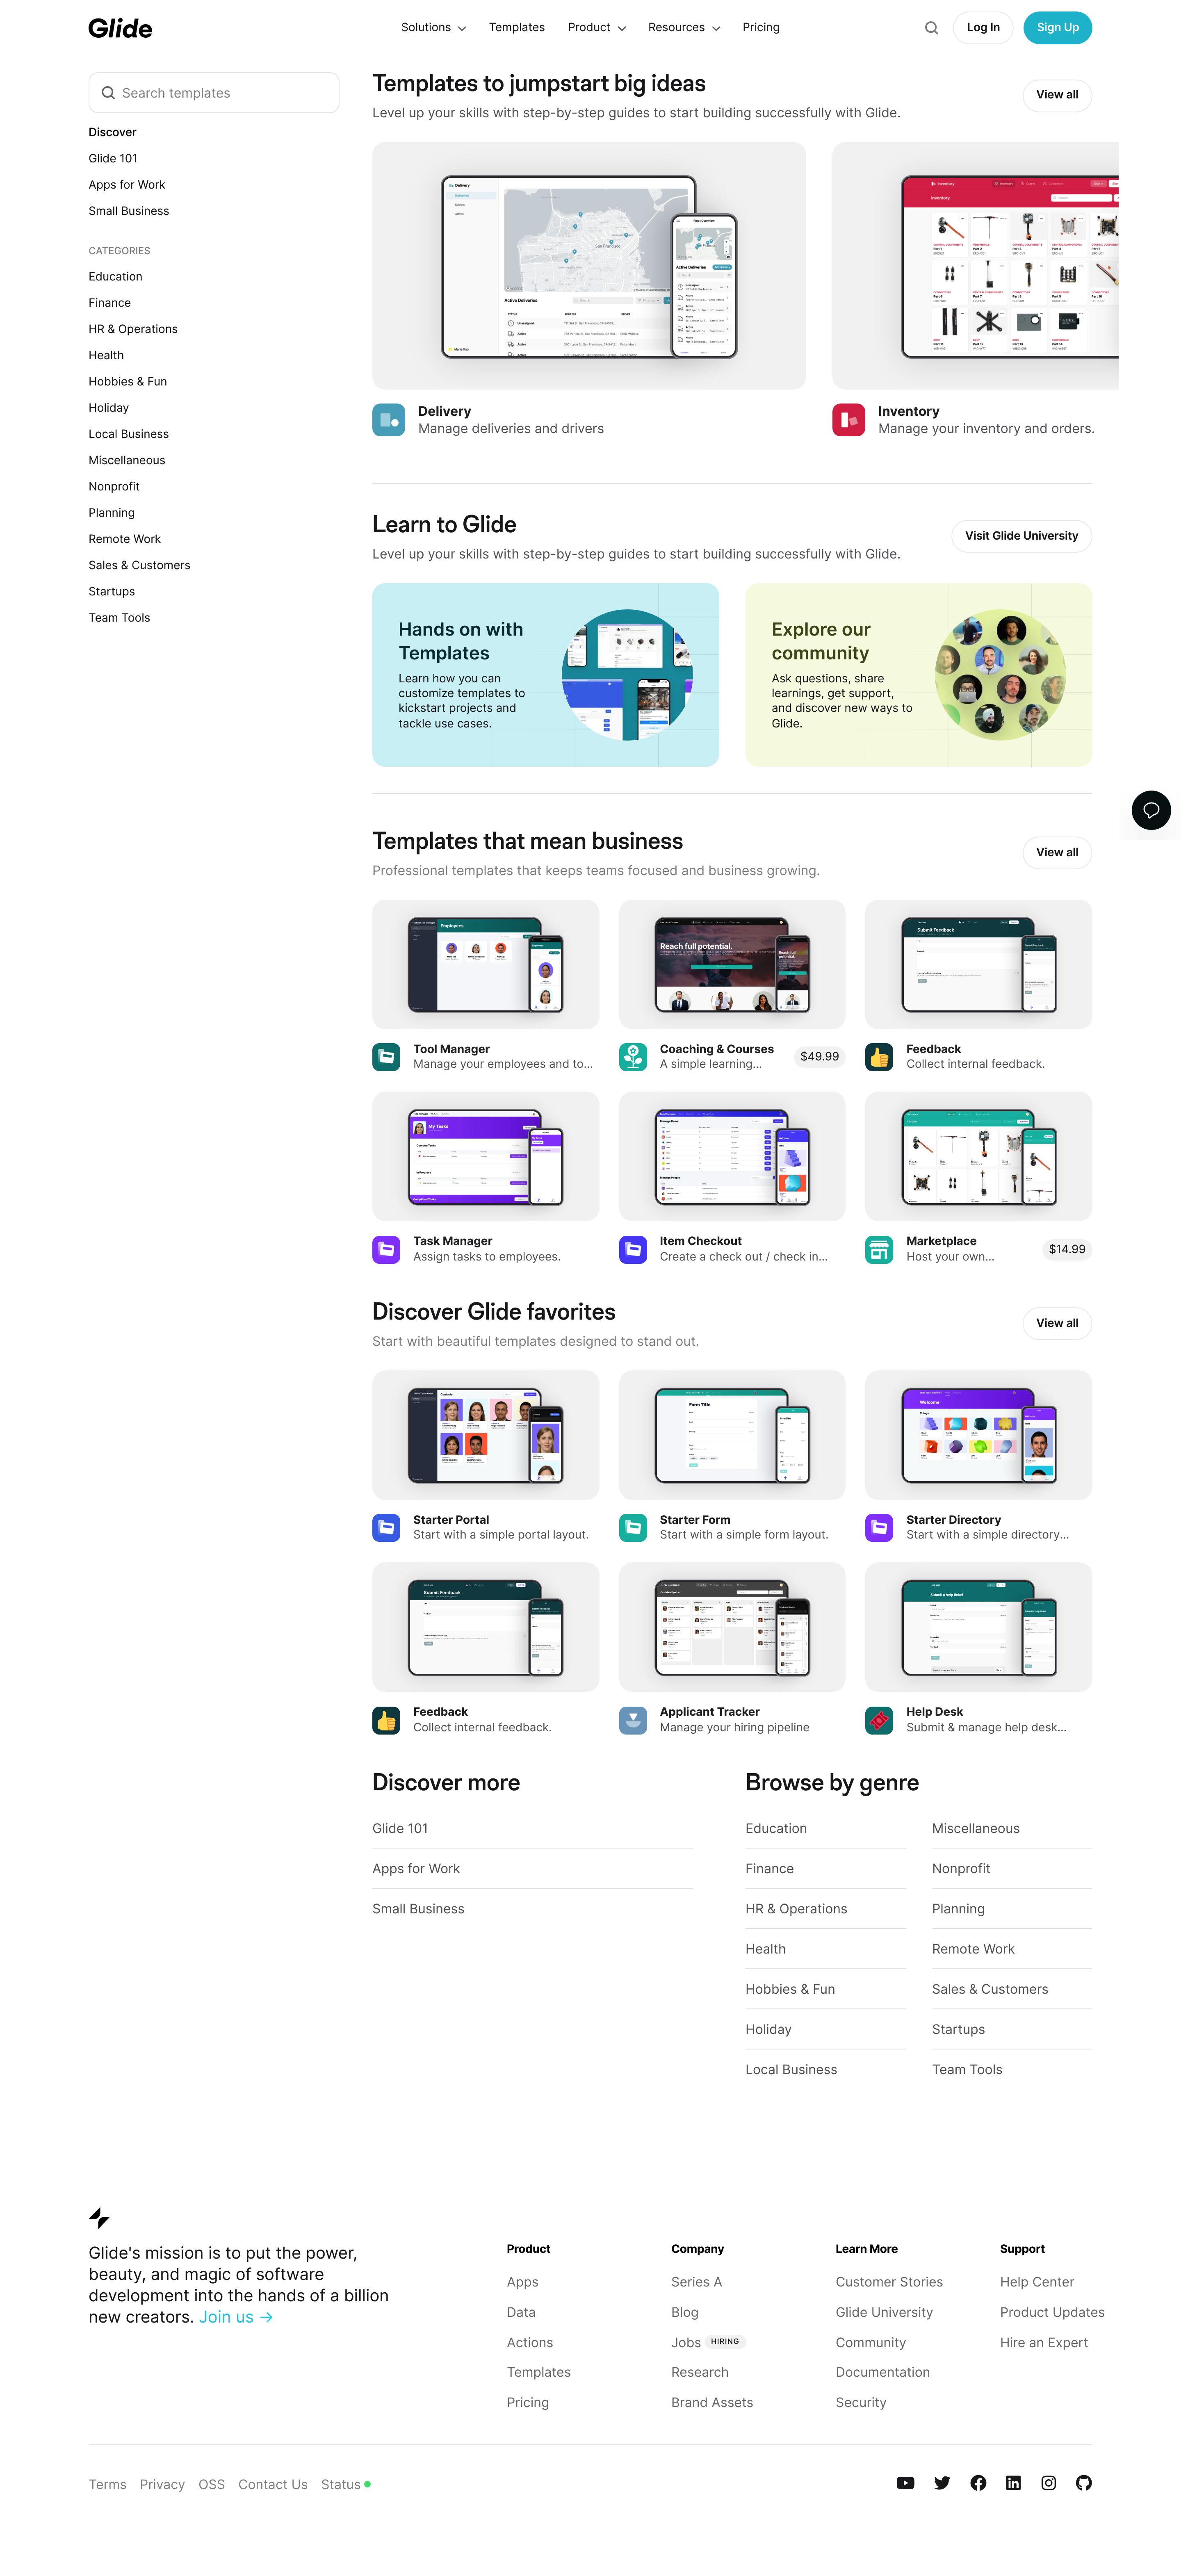
Task: Open Pricing in the top navigation
Action: 761,28
